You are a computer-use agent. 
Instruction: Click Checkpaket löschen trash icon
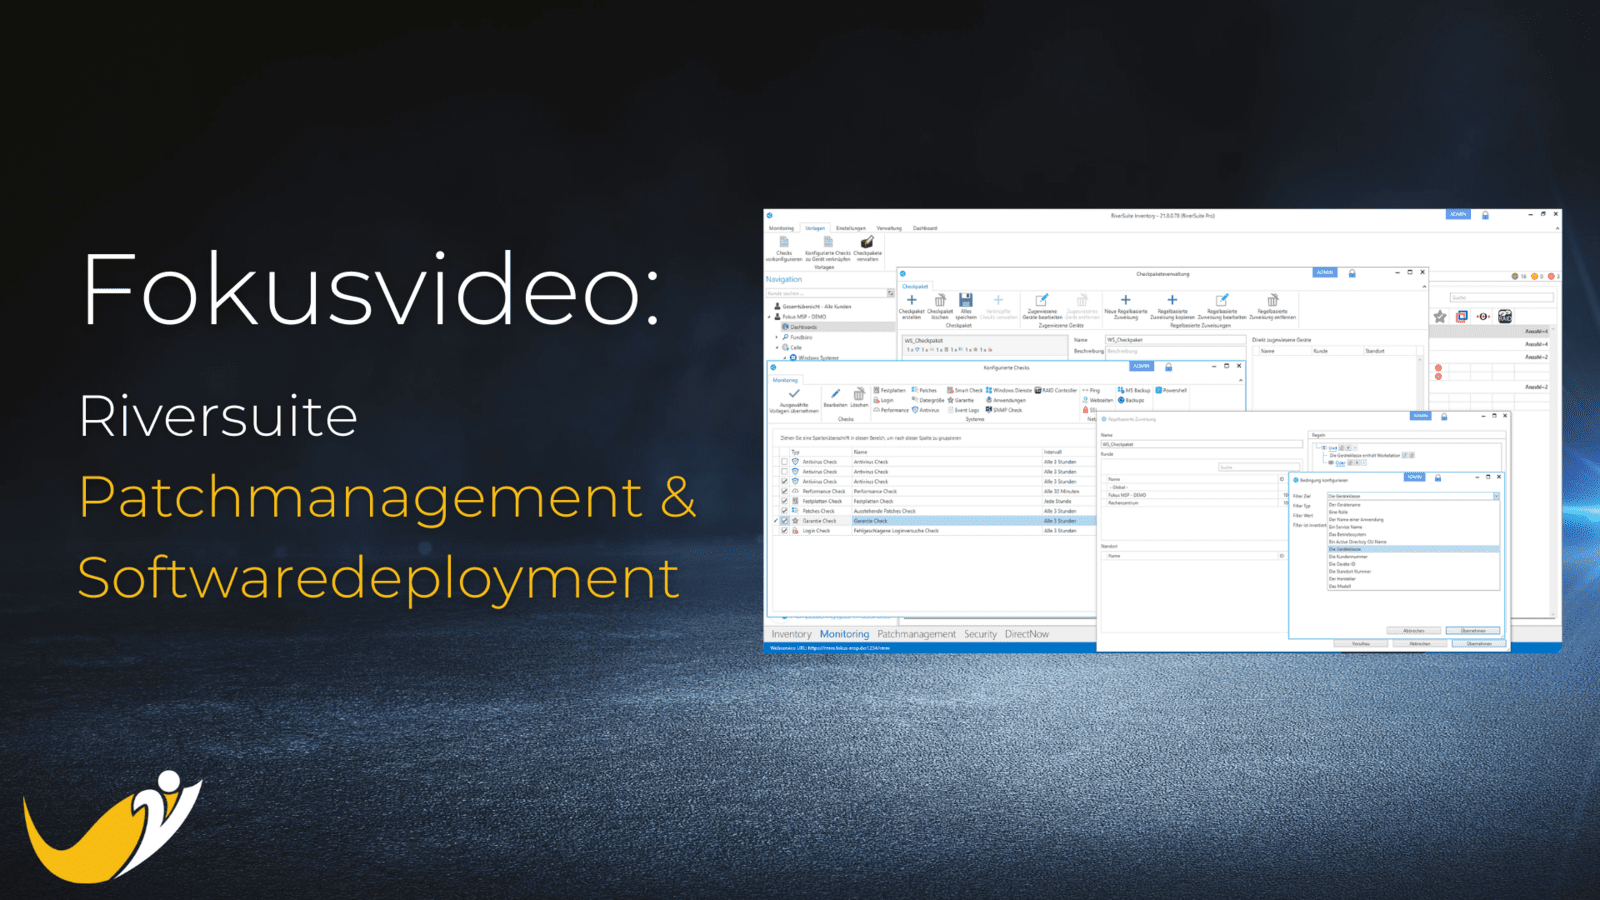coord(940,300)
